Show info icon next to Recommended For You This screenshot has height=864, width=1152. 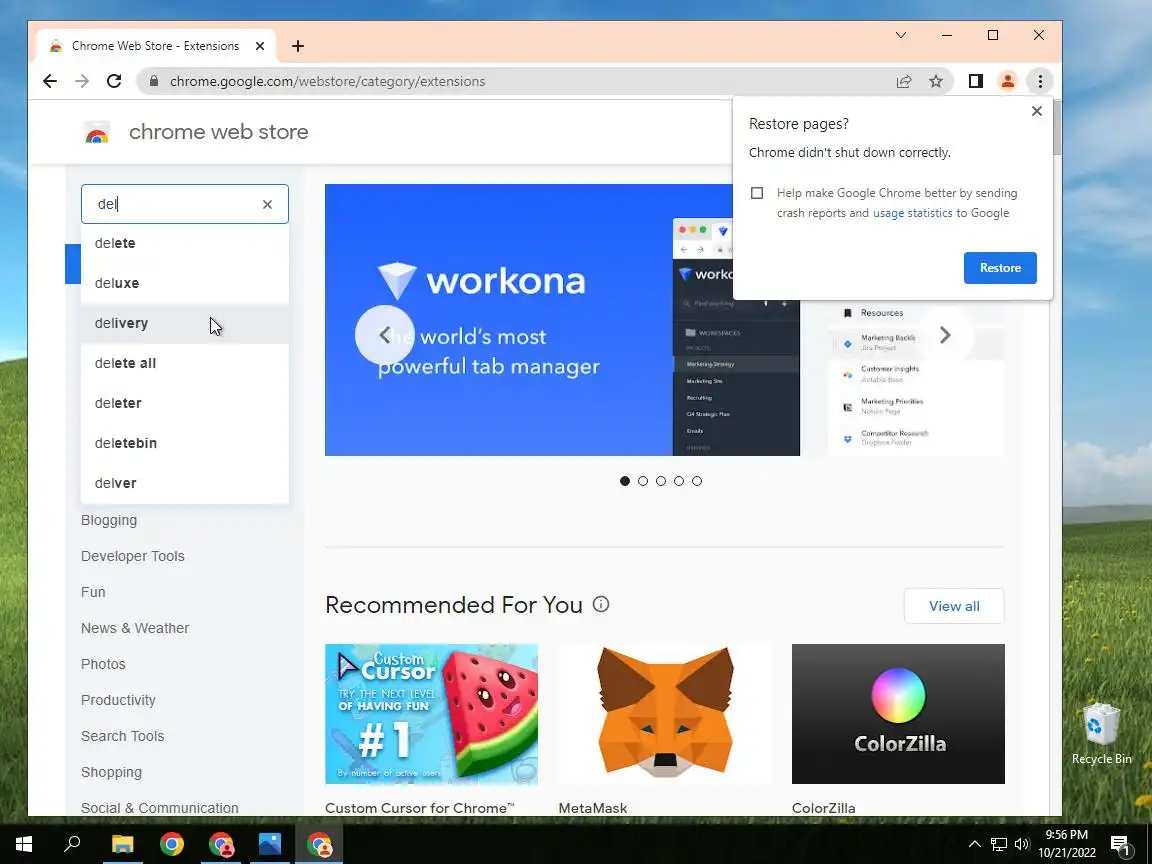(601, 605)
